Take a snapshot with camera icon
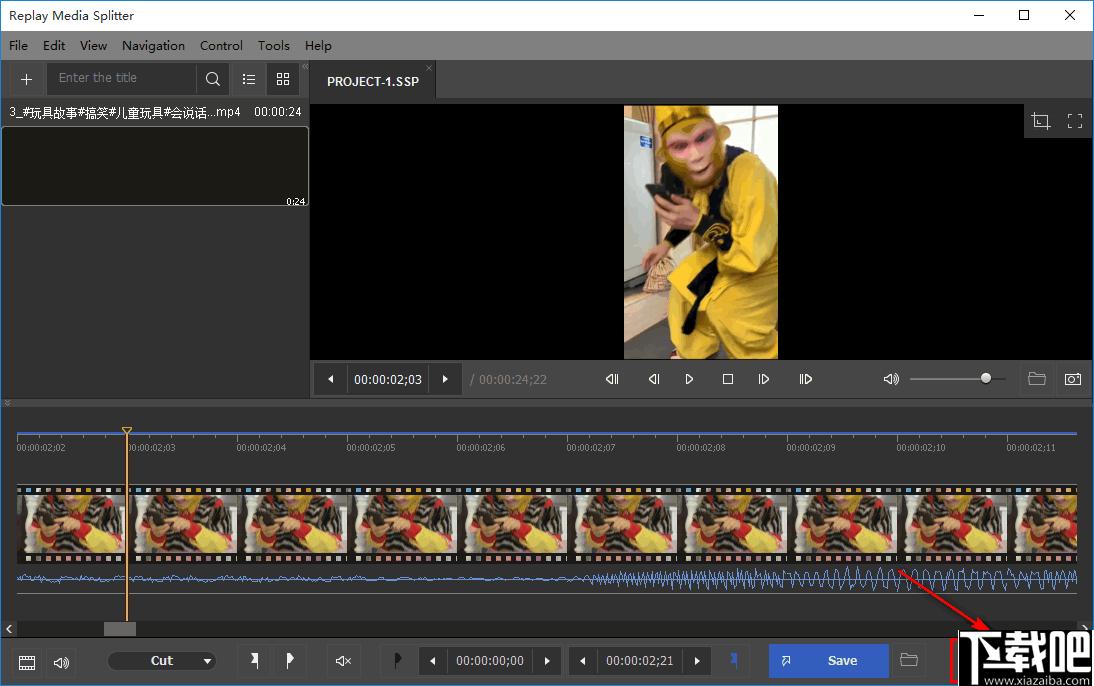This screenshot has height=686, width=1094. 1073,379
